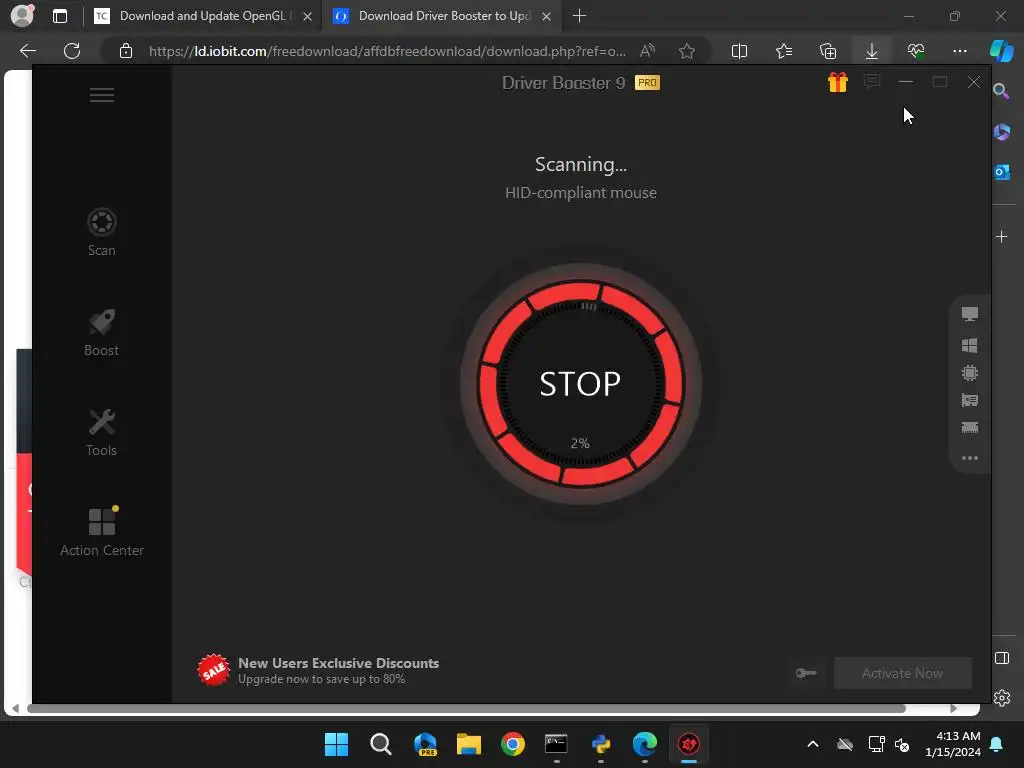The image size is (1024, 768).
Task: Open the Python app from taskbar
Action: [601, 744]
